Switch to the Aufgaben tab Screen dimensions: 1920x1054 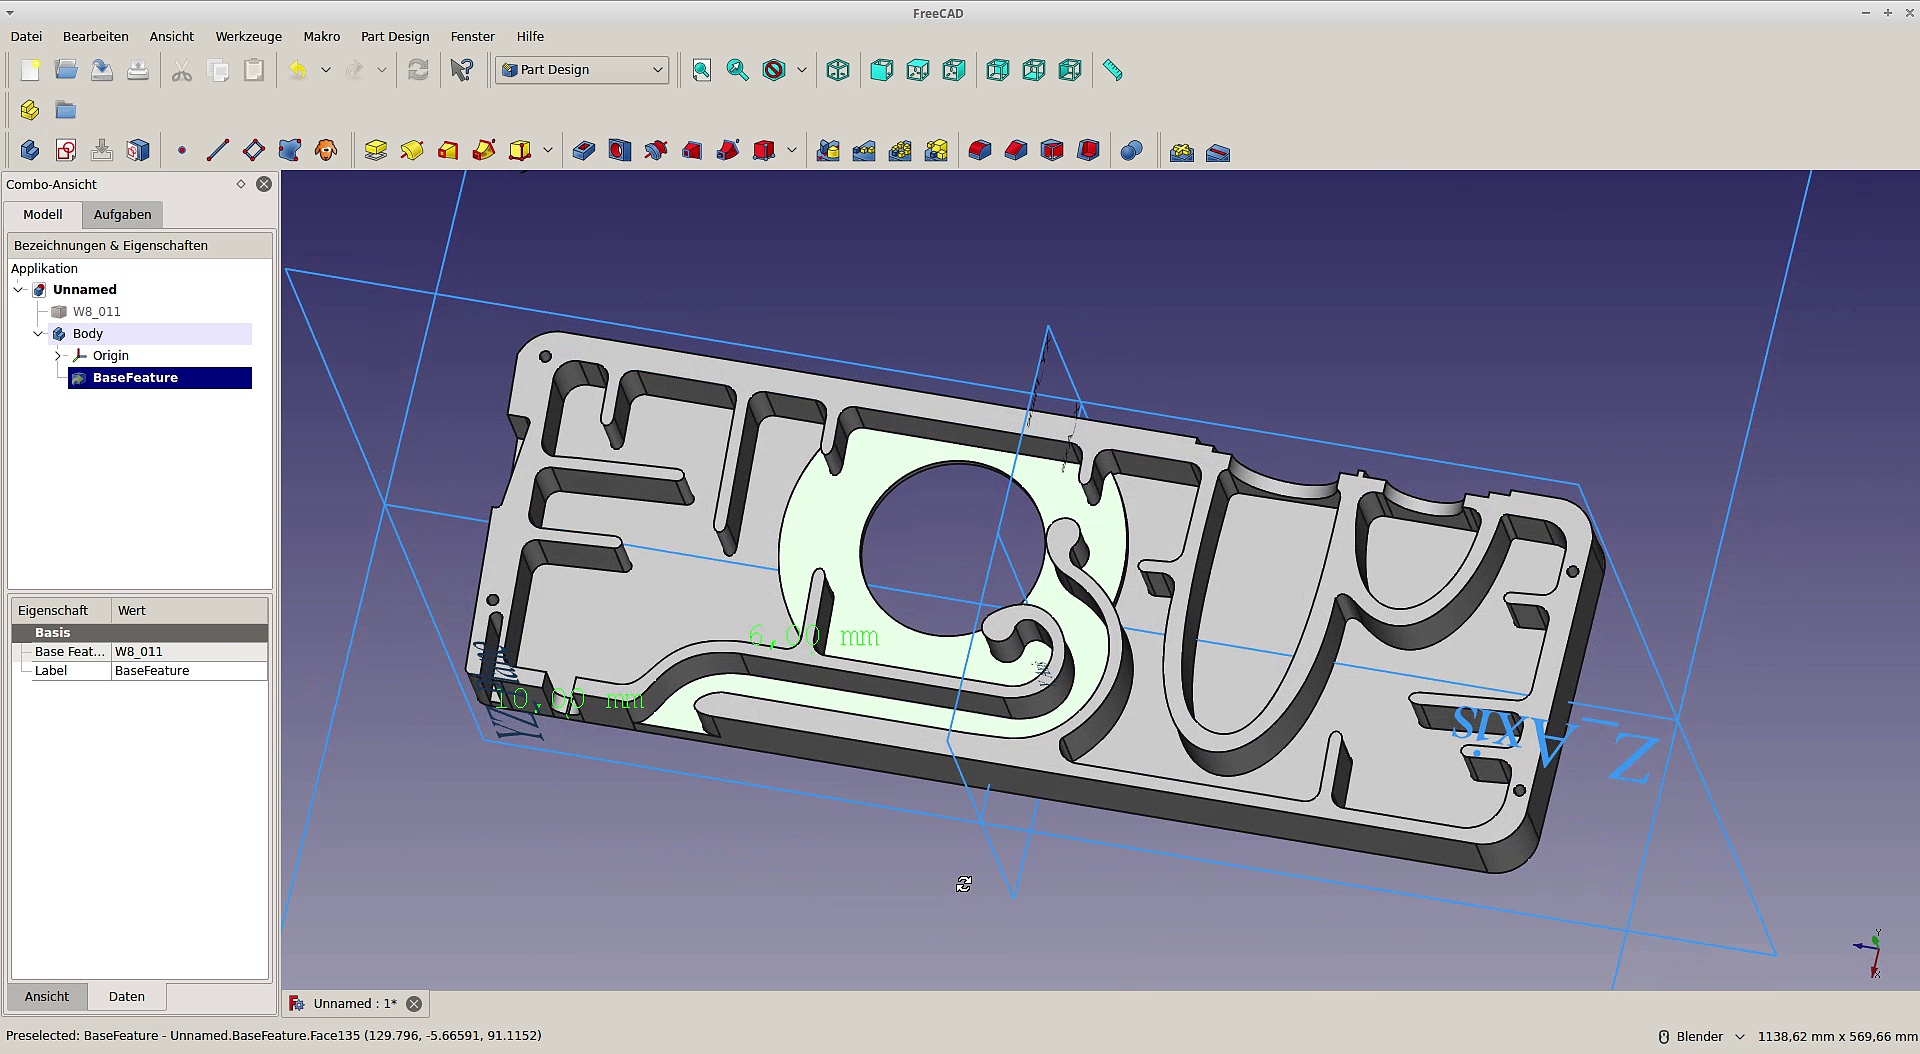point(122,215)
